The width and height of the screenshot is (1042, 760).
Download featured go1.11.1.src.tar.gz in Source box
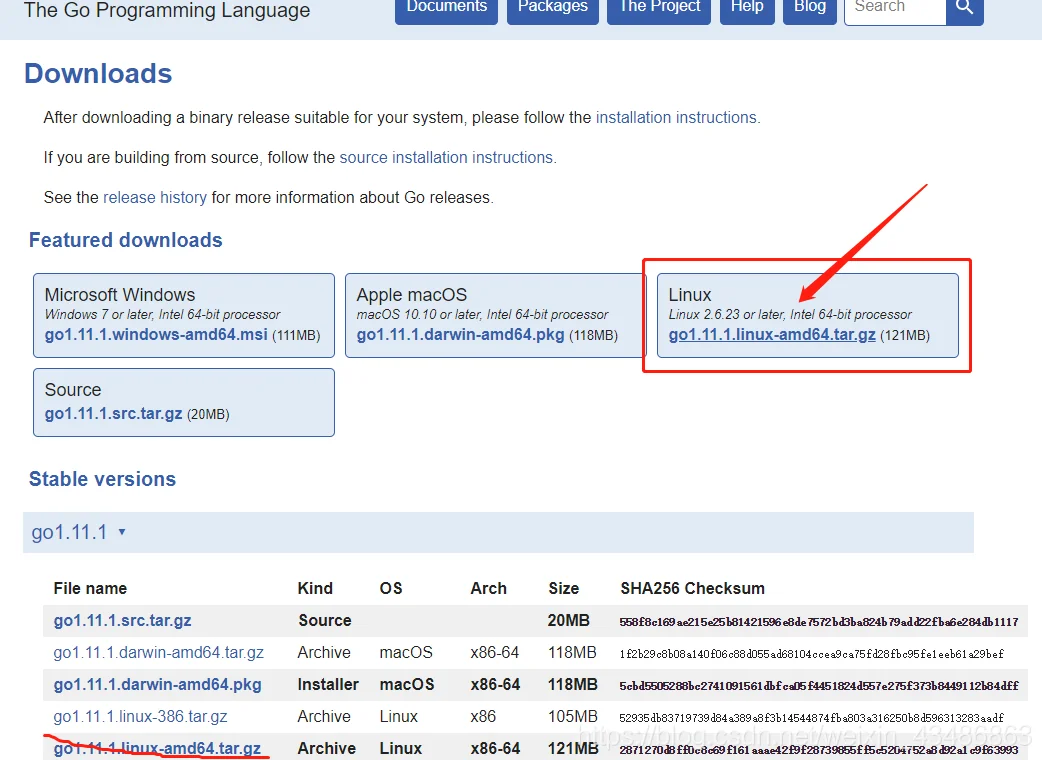coord(114,413)
